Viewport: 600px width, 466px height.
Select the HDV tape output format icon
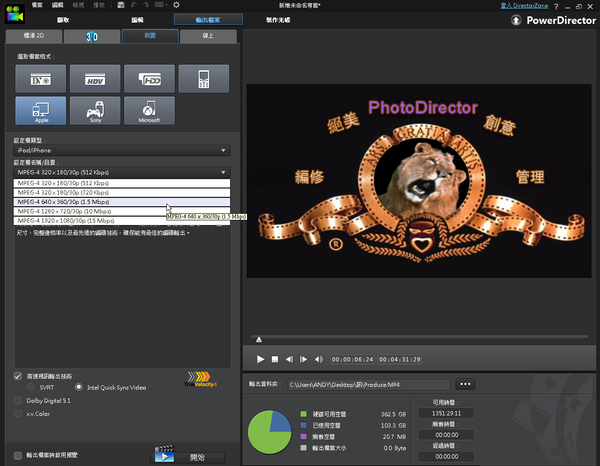[95, 79]
